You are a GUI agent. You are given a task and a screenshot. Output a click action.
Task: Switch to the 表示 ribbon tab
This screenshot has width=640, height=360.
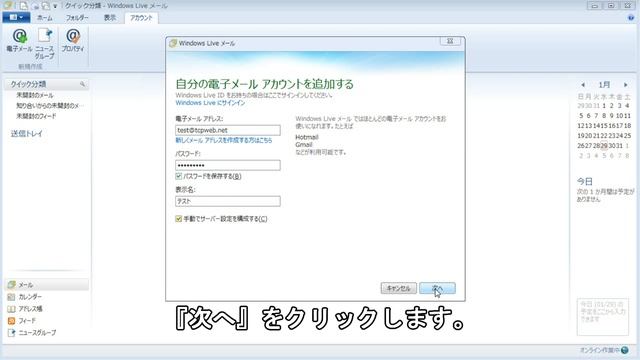click(x=109, y=18)
